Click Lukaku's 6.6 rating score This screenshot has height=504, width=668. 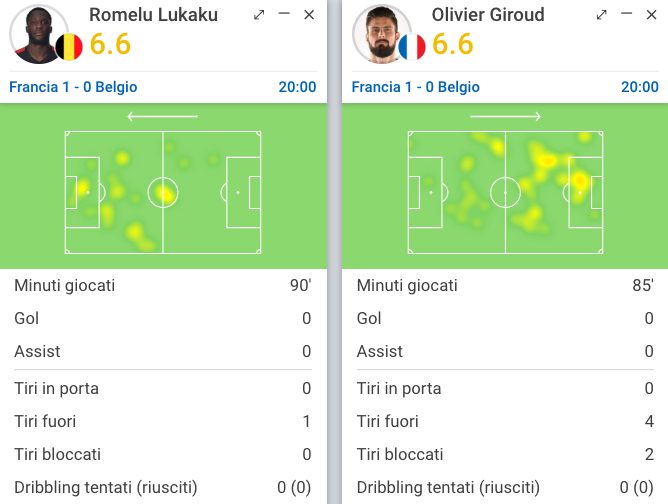[x=110, y=44]
